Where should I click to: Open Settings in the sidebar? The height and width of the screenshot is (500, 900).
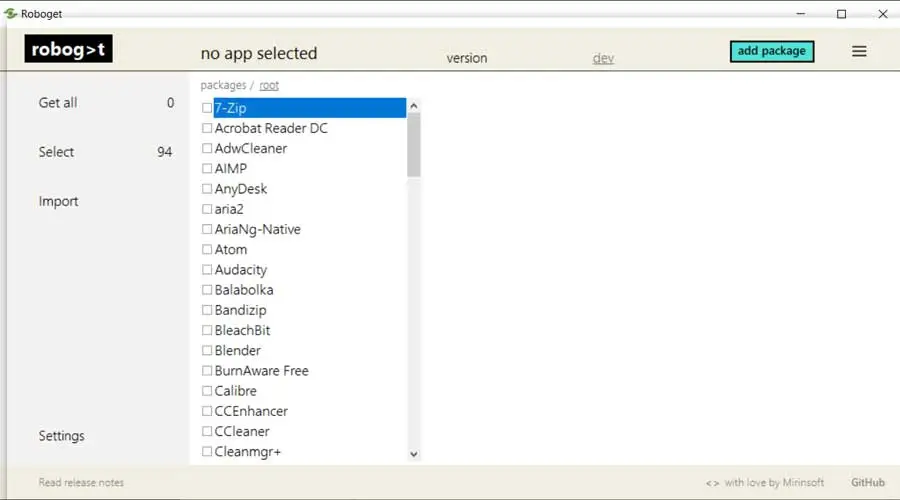61,436
